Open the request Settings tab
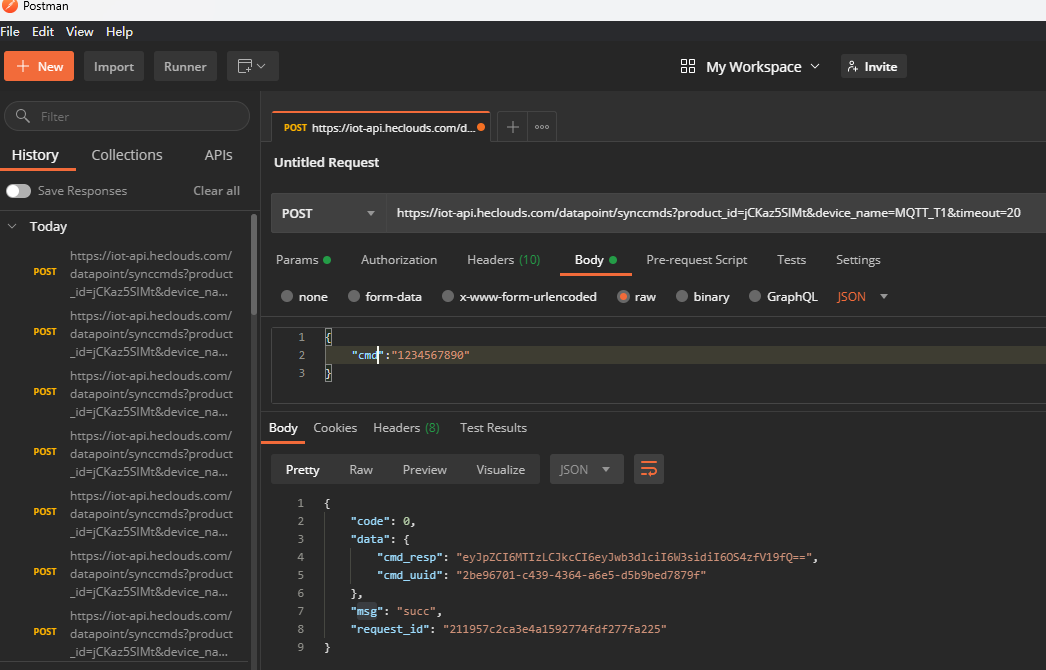Screen dimensions: 1046x670 pos(858,260)
